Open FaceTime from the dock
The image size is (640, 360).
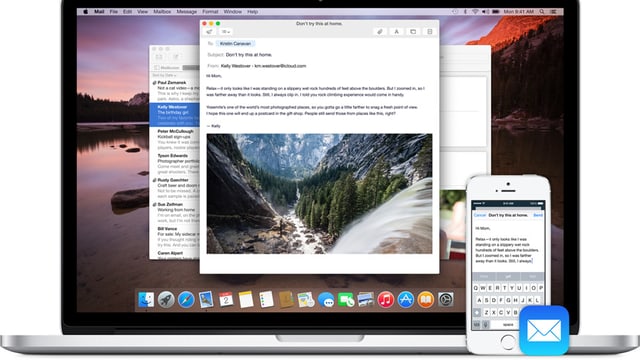pos(346,300)
